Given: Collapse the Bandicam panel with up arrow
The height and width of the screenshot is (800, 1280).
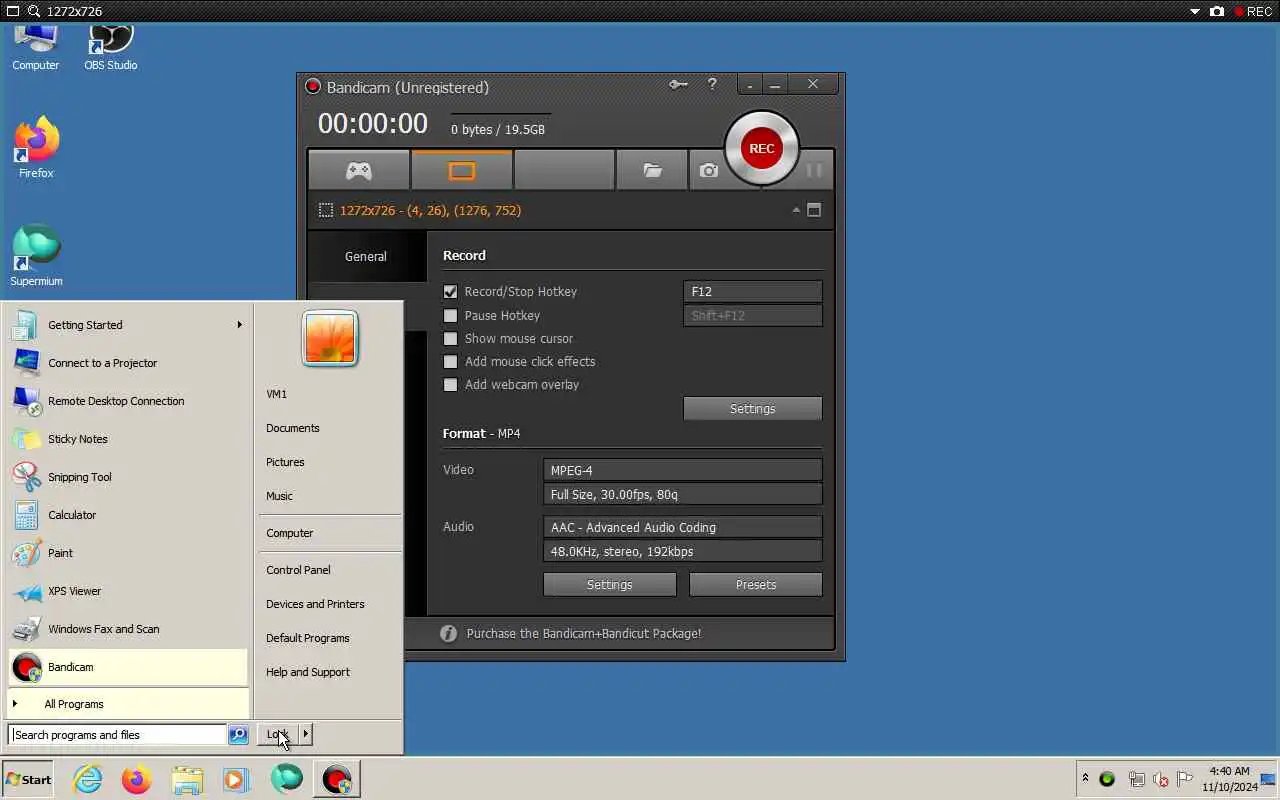Looking at the screenshot, I should pyautogui.click(x=796, y=210).
